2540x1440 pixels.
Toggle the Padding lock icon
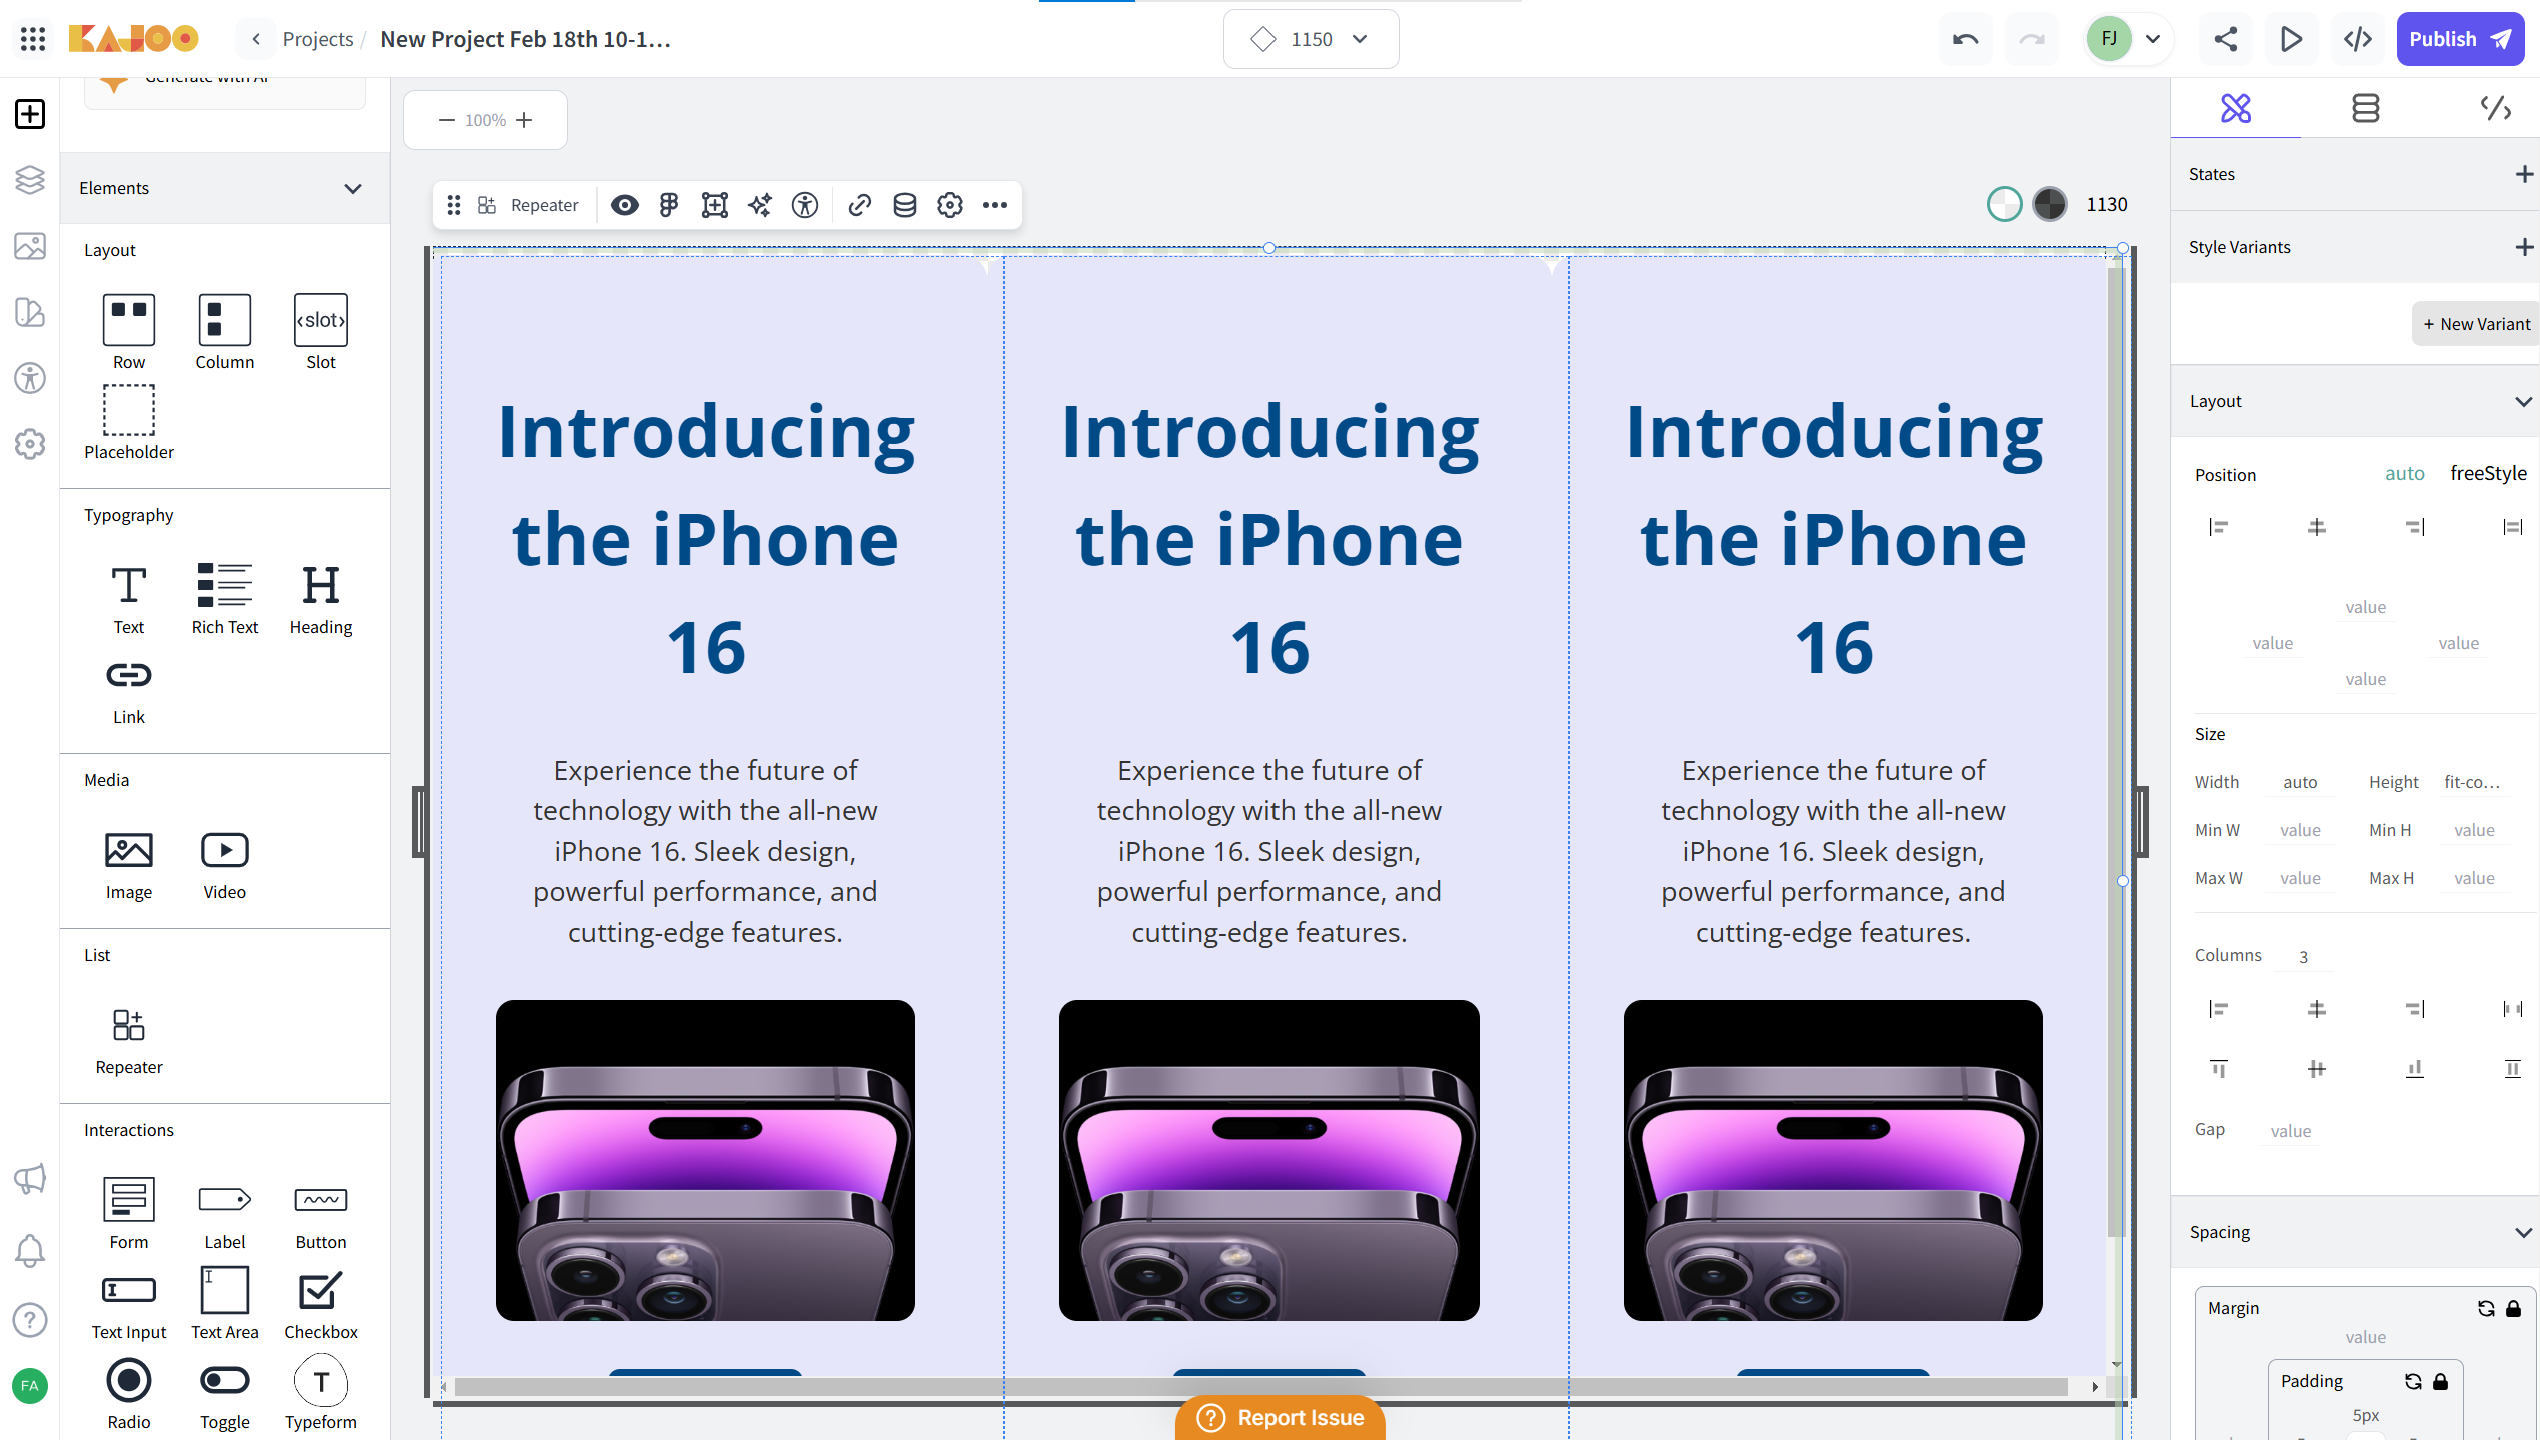point(2440,1381)
